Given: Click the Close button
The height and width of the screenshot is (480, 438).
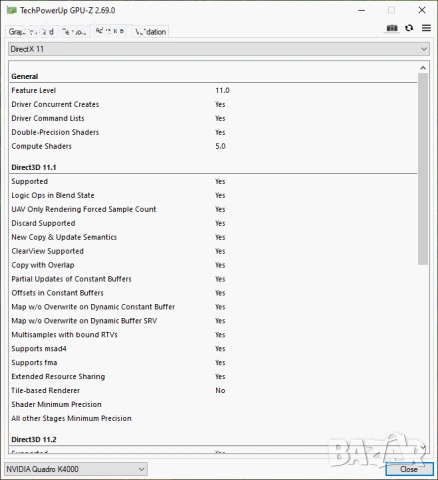Looking at the screenshot, I should (409, 469).
